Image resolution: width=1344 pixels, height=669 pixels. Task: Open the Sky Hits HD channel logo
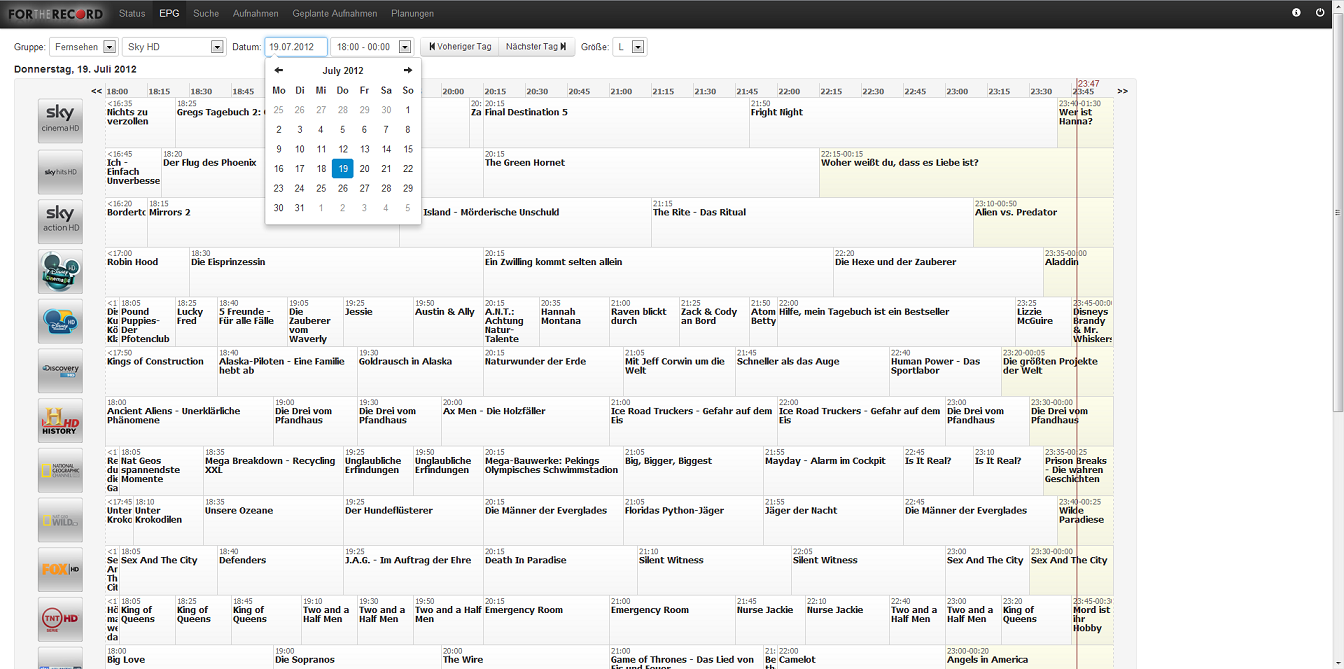pyautogui.click(x=60, y=172)
